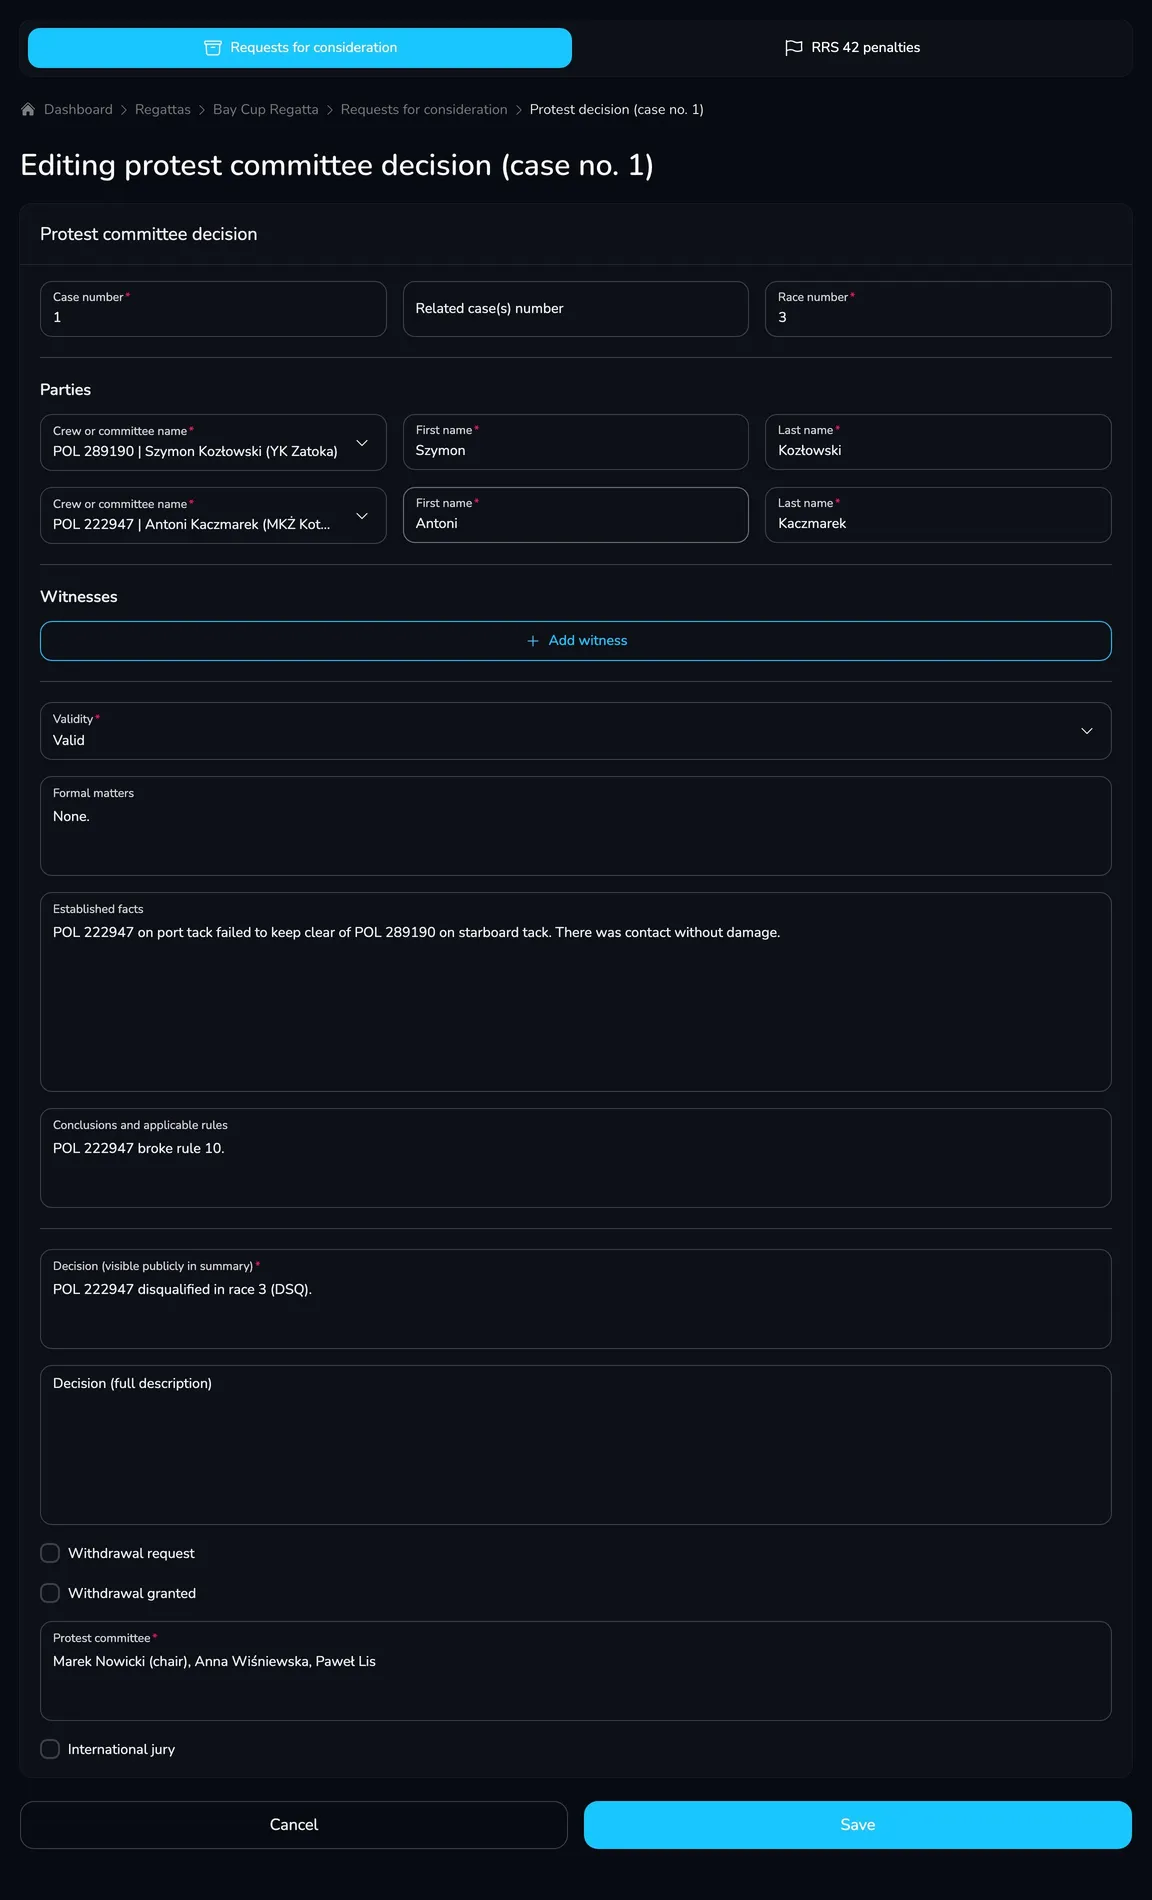Open Requests for consideration breadcrumb link
The image size is (1152, 1900).
coord(424,110)
